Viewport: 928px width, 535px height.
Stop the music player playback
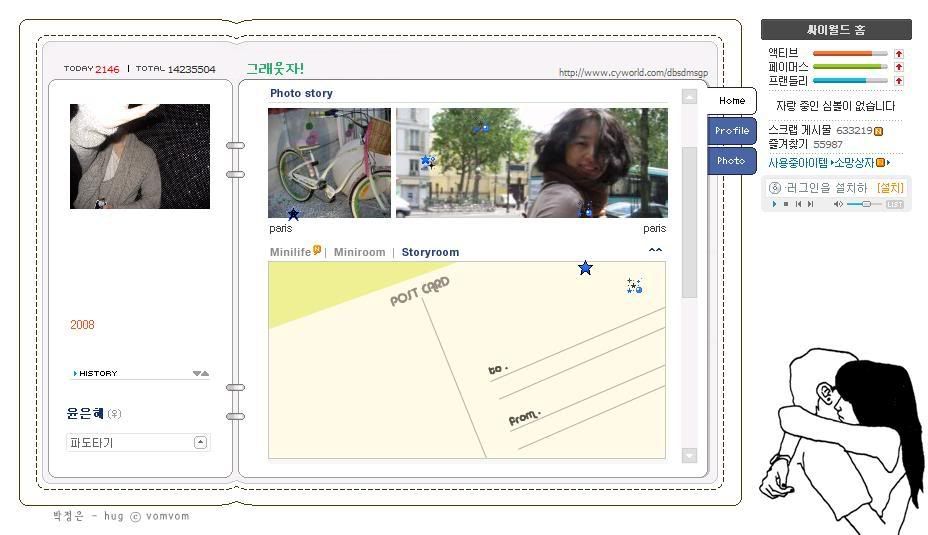(x=785, y=204)
